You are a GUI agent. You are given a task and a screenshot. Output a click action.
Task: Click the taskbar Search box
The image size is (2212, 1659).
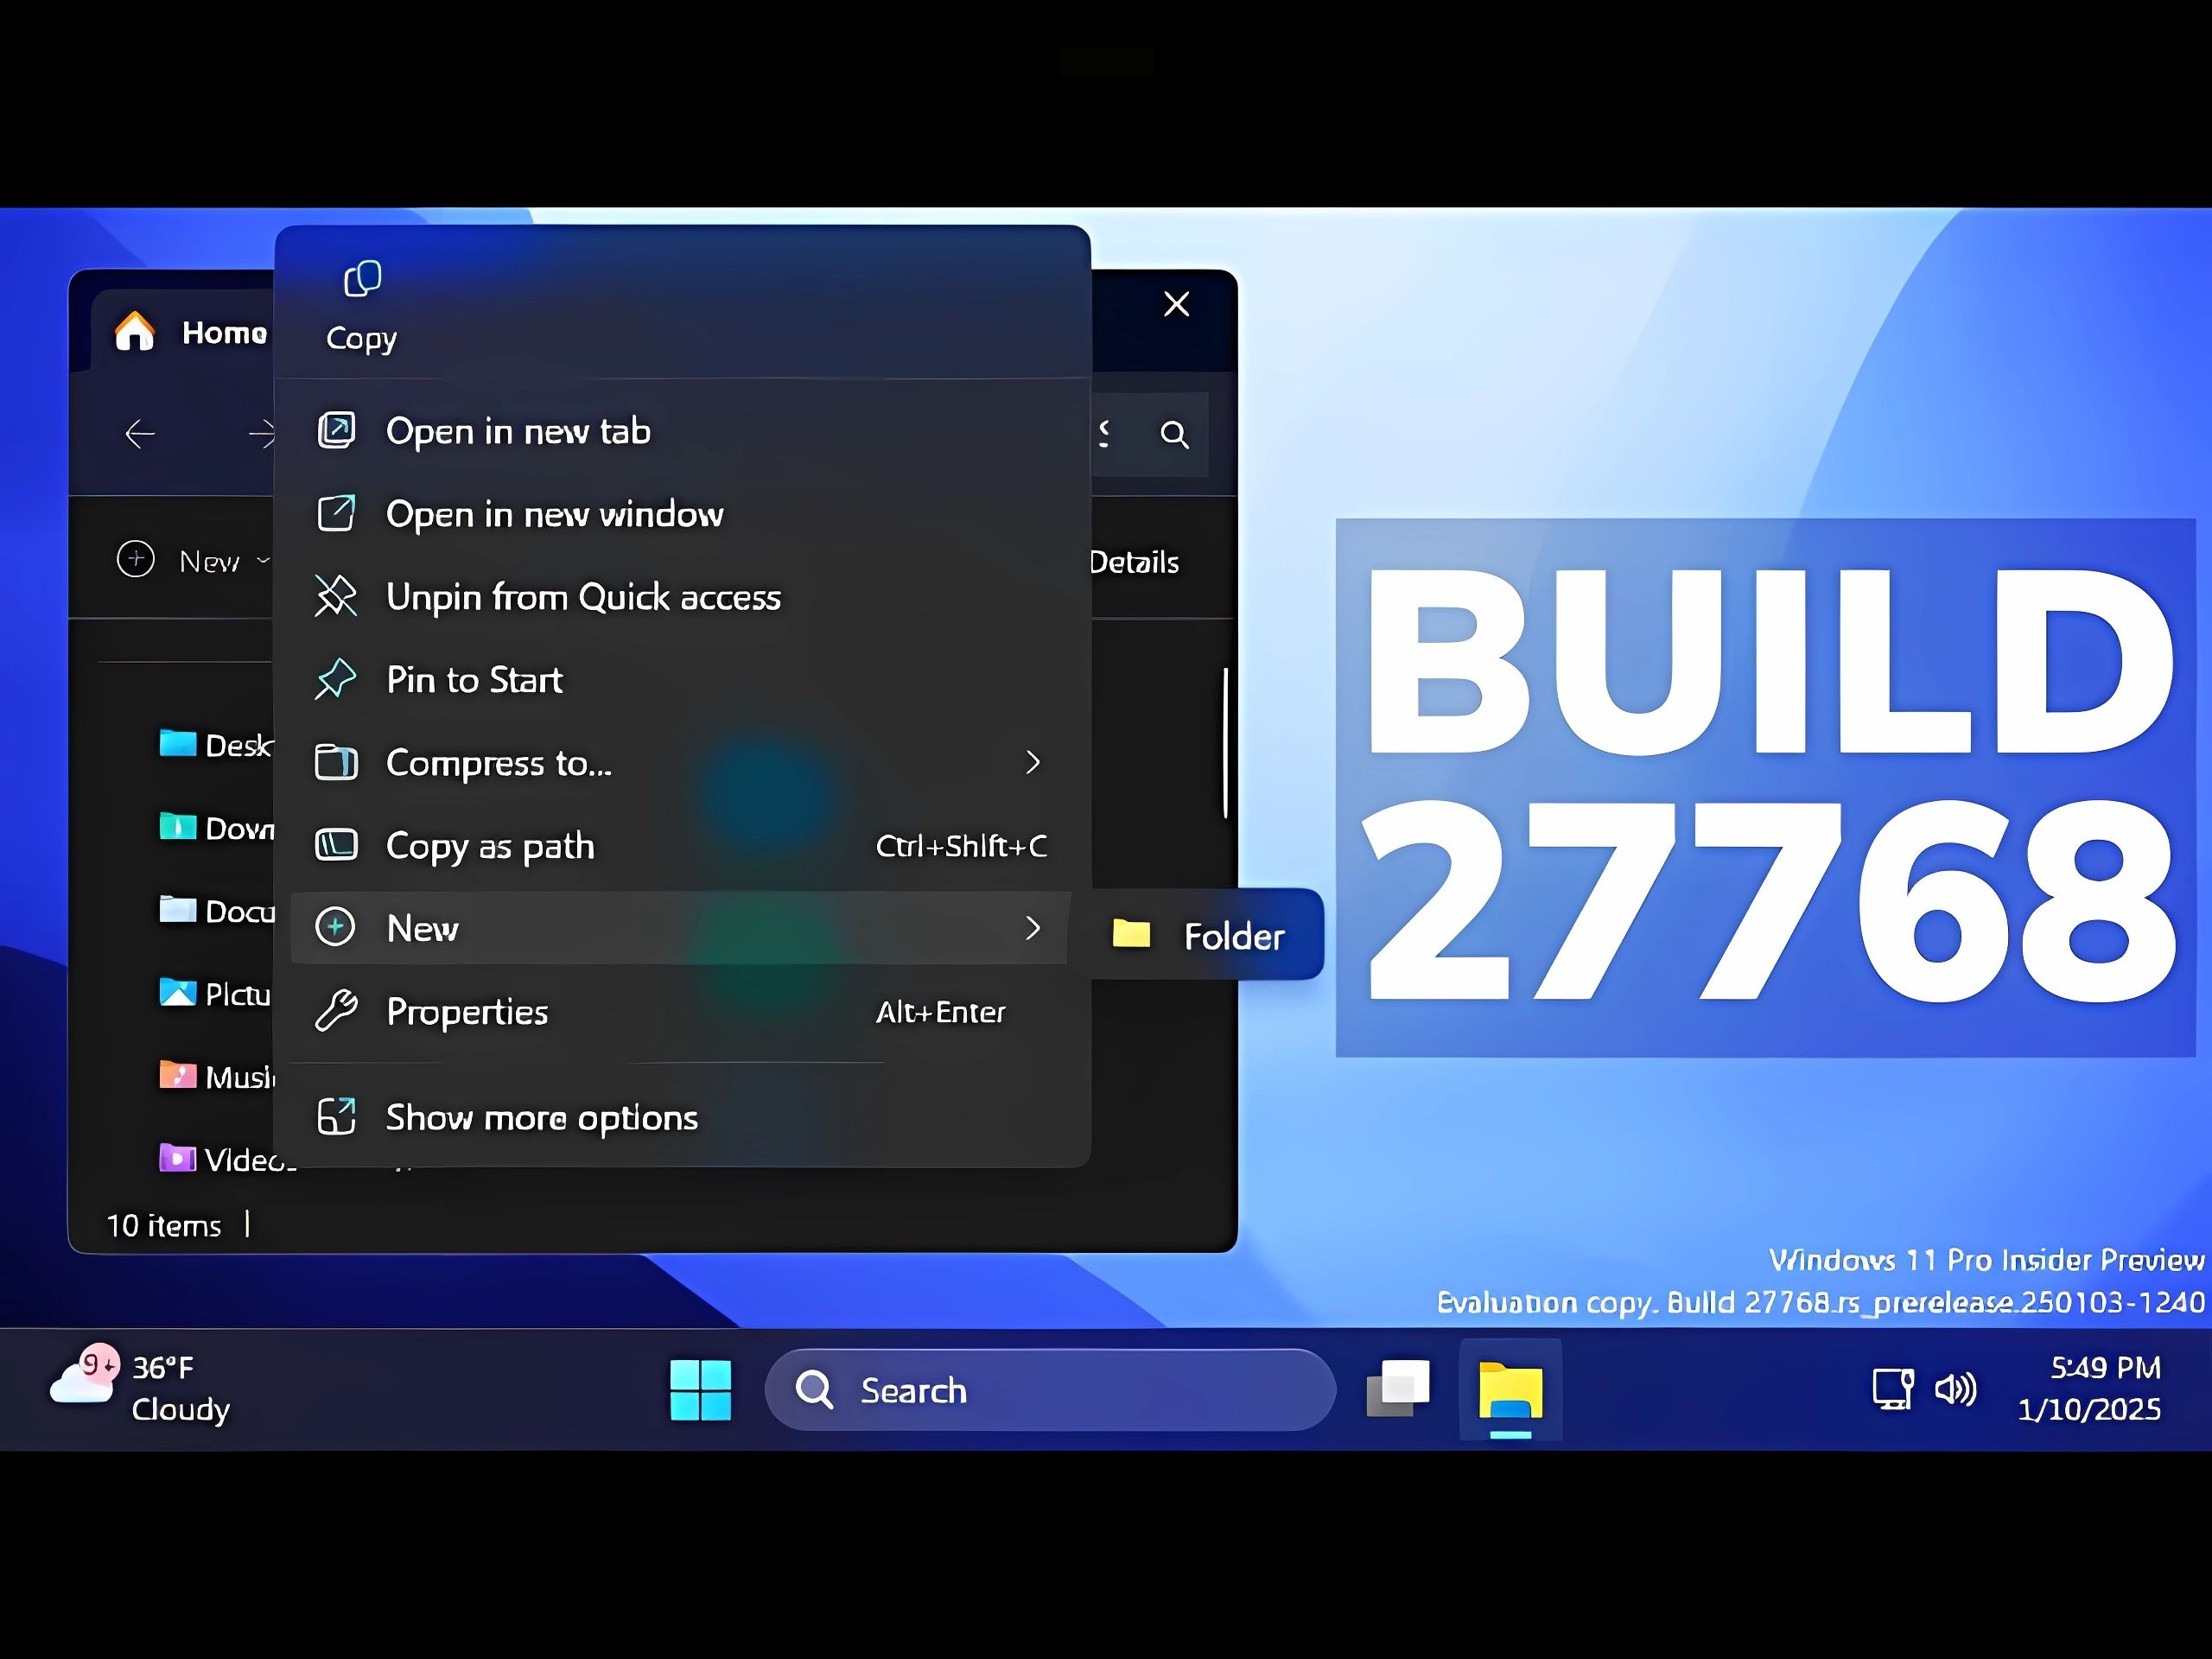click(1050, 1390)
